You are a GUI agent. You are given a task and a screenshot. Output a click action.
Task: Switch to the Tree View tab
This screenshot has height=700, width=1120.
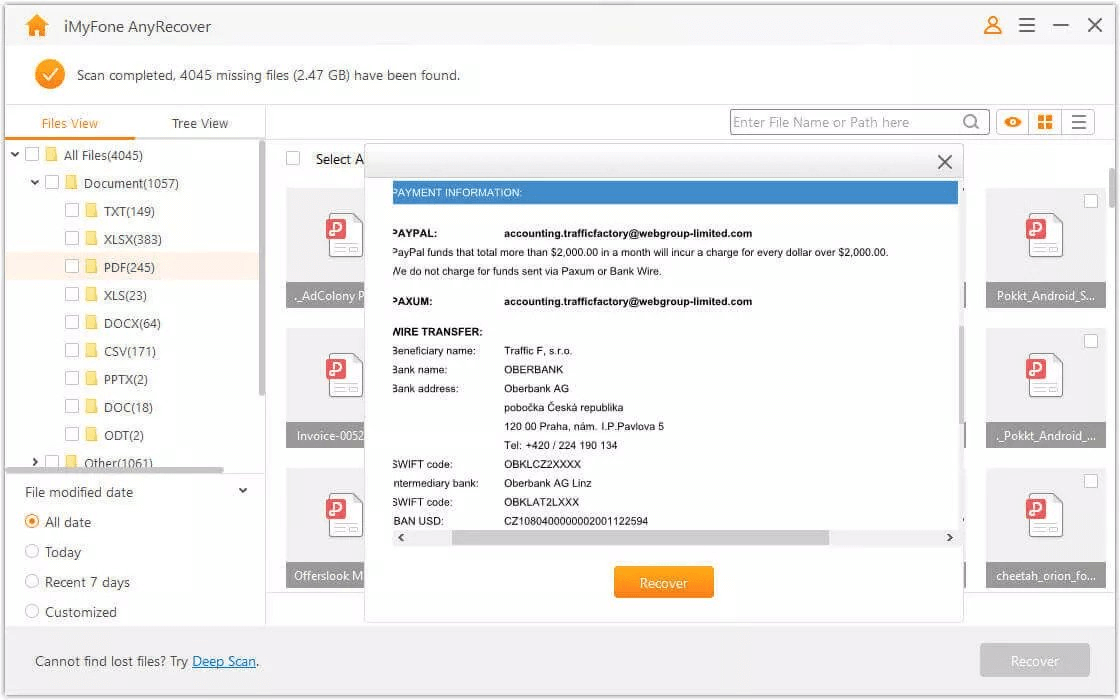click(200, 123)
